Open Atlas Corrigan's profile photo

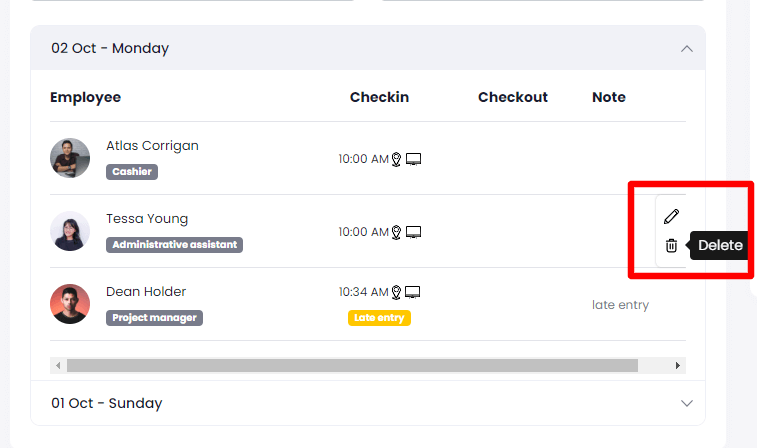[x=70, y=158]
